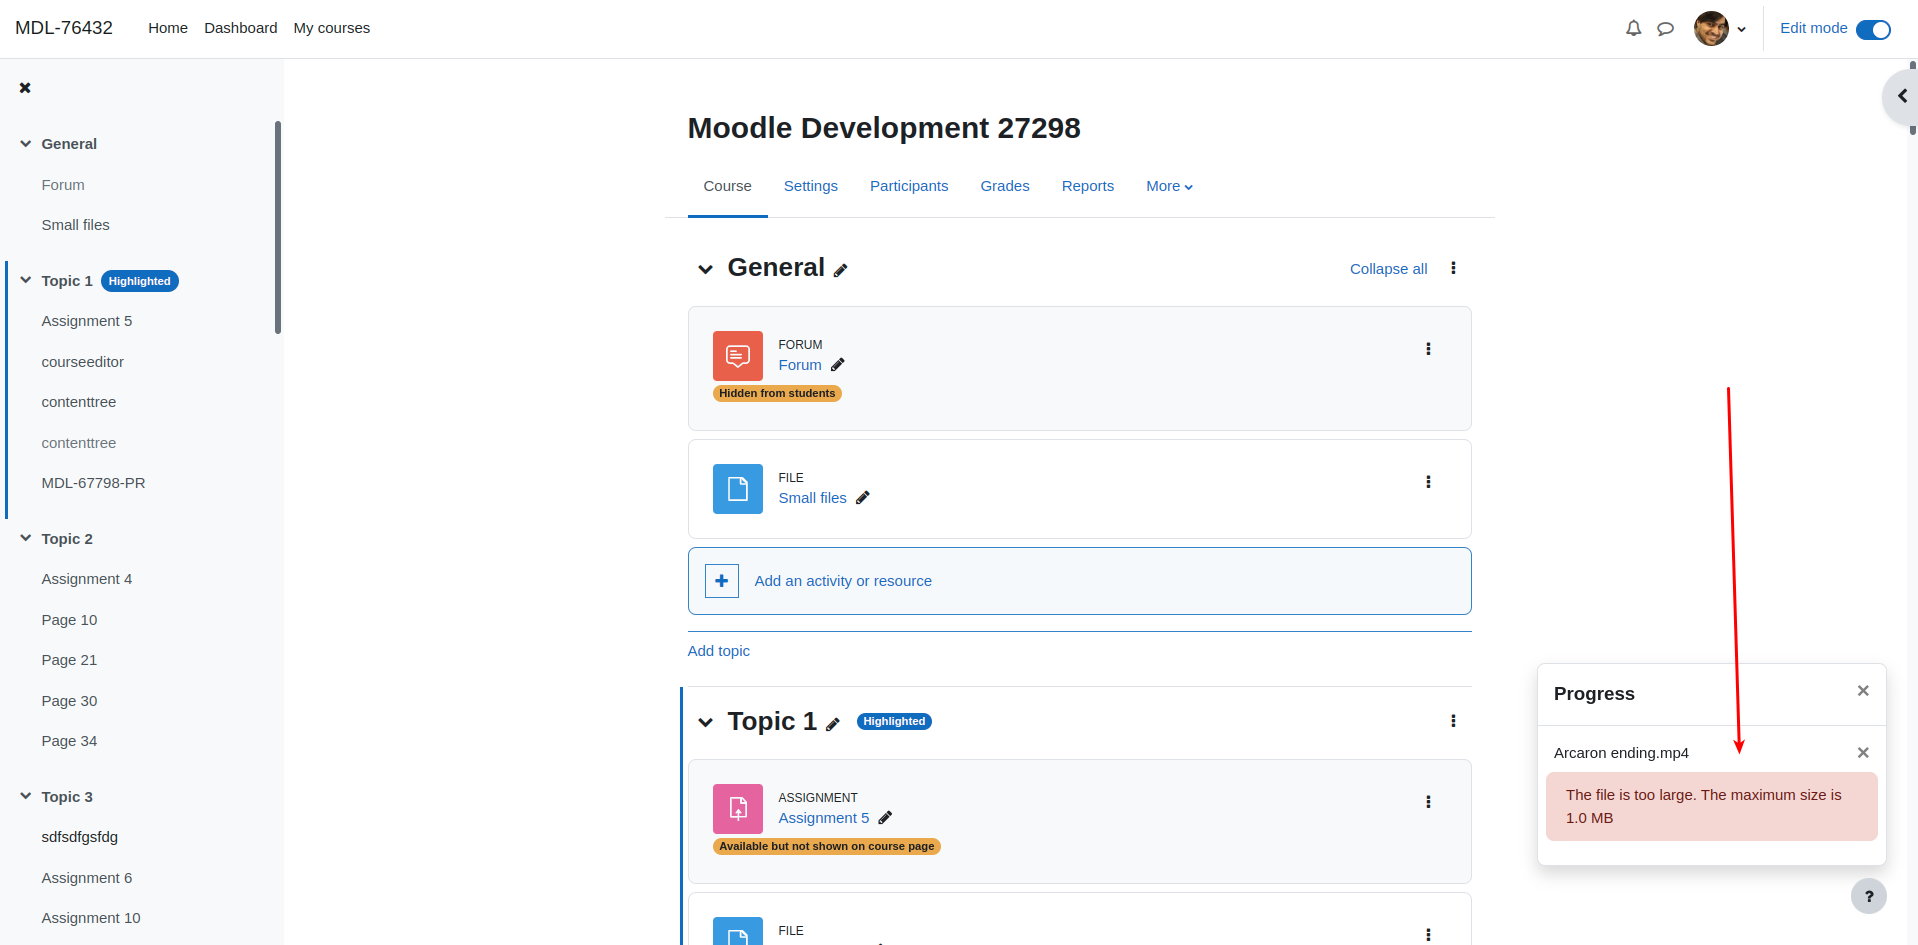Select Page 10 in course index
The width and height of the screenshot is (1918, 945).
pos(70,620)
